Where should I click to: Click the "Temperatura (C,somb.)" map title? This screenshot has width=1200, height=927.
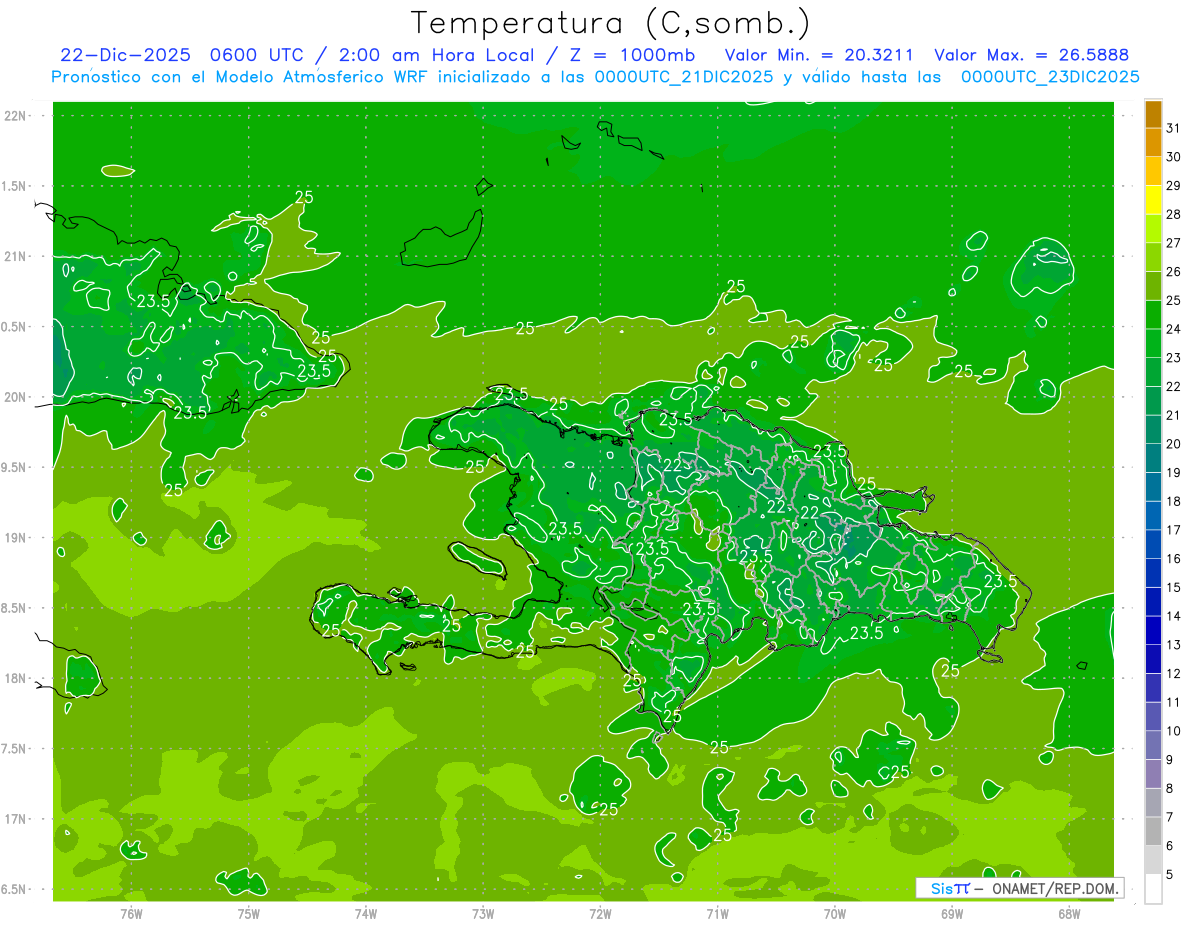point(610,23)
